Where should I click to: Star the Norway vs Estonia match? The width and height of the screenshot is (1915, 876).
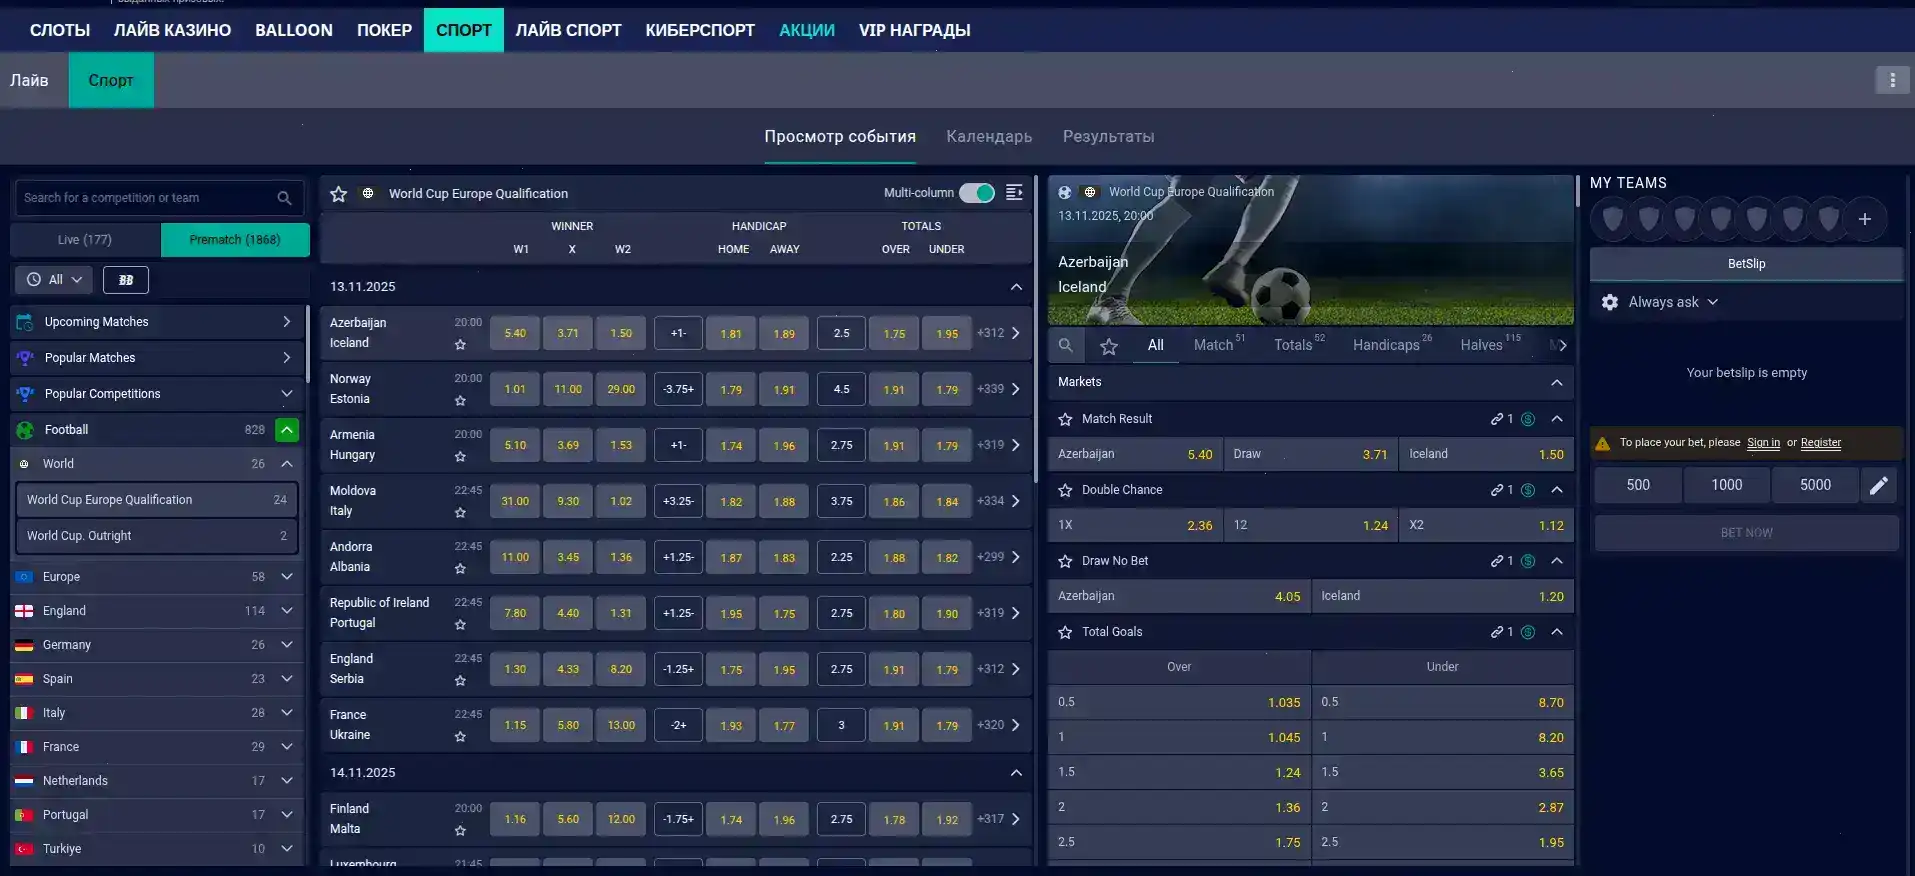pos(460,401)
